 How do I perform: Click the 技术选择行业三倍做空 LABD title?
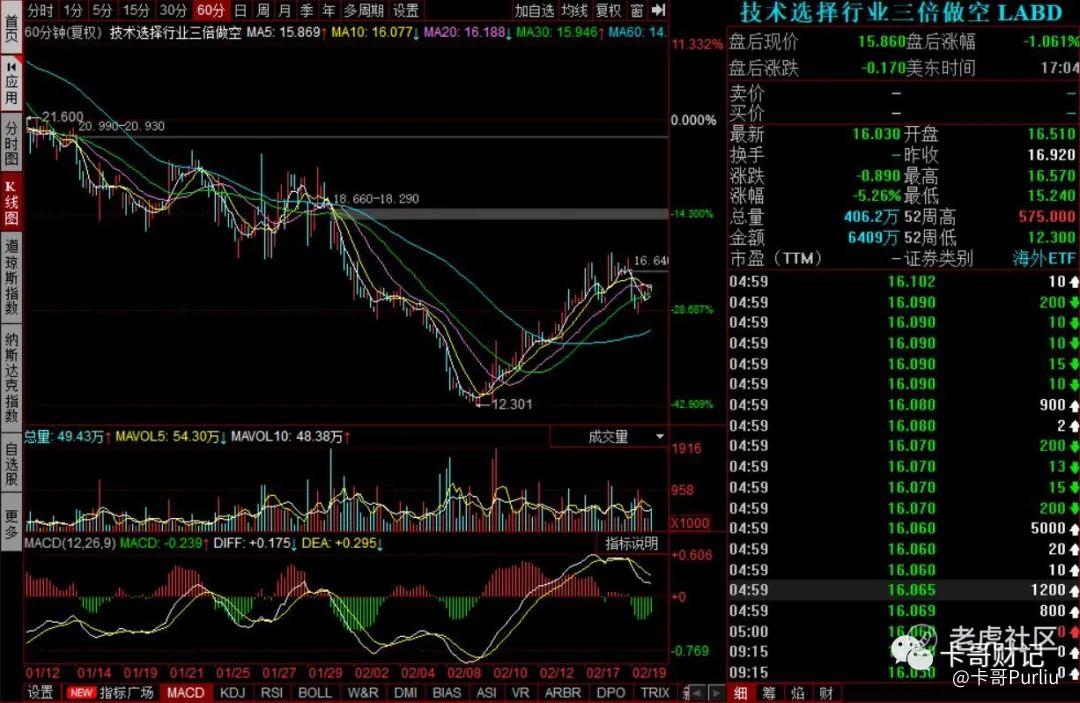[902, 12]
